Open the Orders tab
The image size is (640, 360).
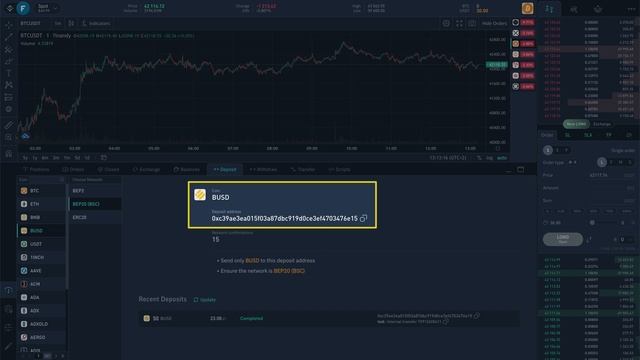73,169
